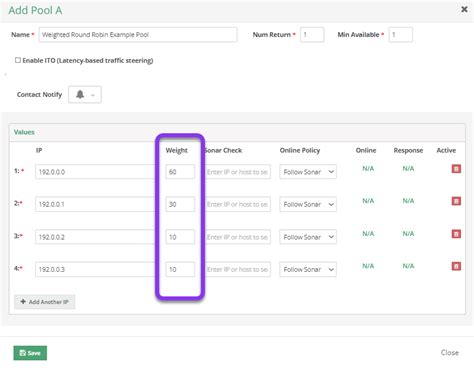The height and width of the screenshot is (368, 474).
Task: Select the IP field containing 192.0.0.3
Action: tap(95, 269)
